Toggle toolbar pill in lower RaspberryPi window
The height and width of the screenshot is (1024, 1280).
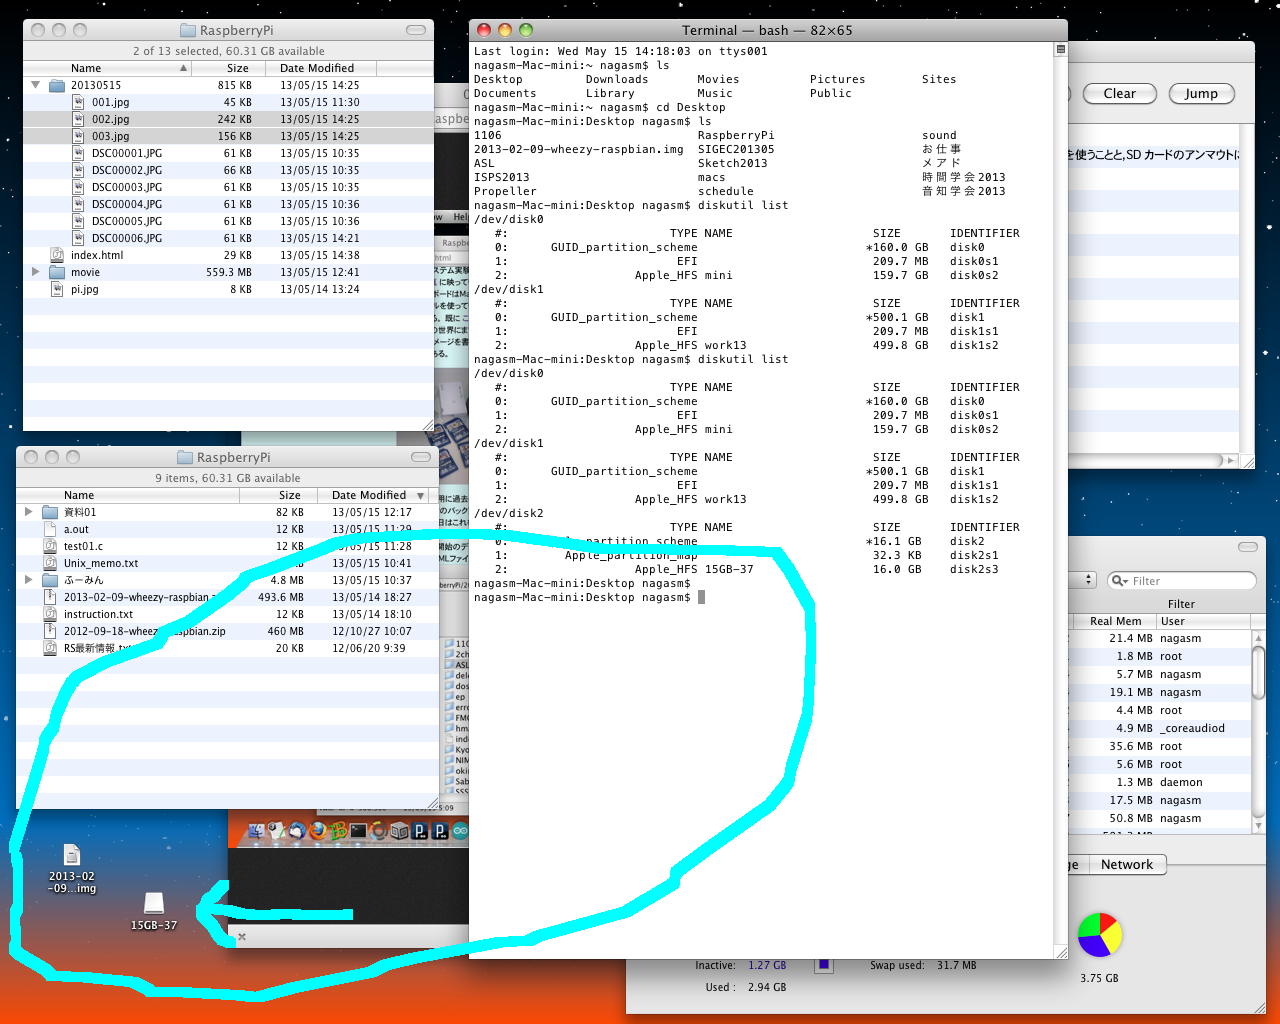click(x=421, y=457)
